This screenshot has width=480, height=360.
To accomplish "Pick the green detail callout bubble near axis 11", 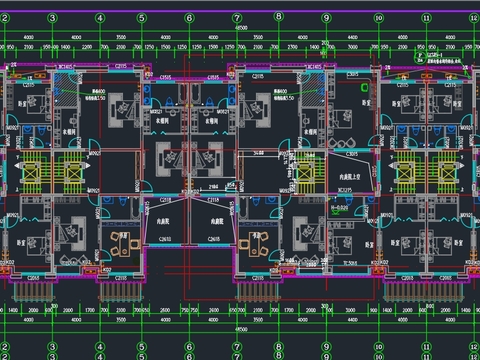I will point(420,57).
